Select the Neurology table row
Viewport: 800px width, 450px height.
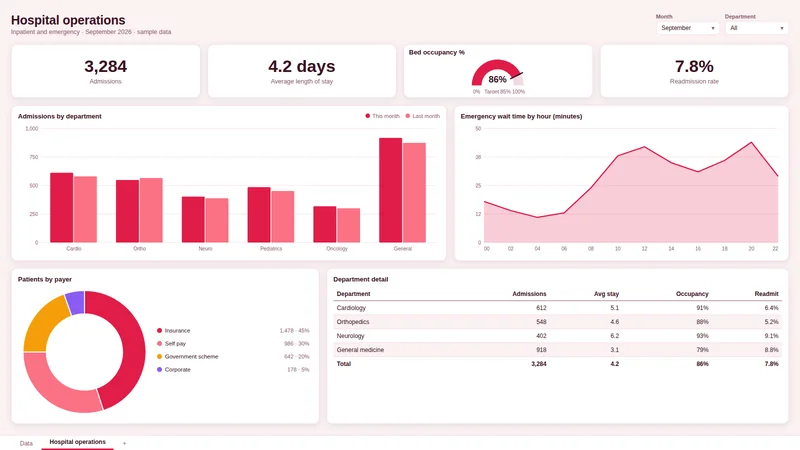click(558, 336)
